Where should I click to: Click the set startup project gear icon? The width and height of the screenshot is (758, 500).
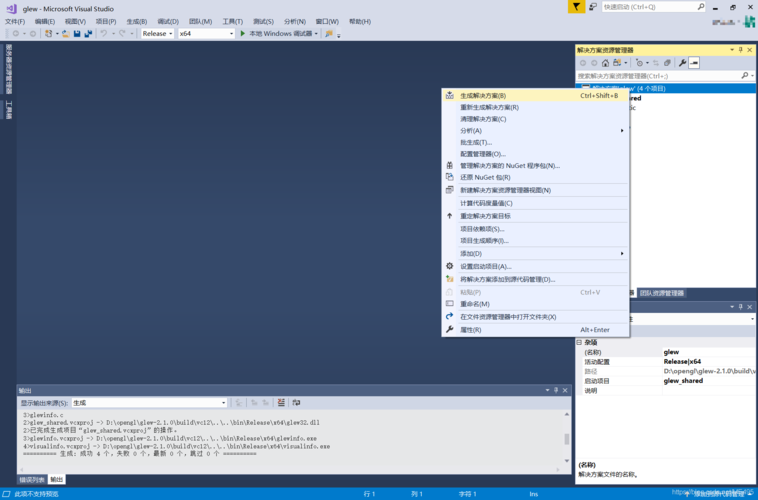(x=450, y=266)
